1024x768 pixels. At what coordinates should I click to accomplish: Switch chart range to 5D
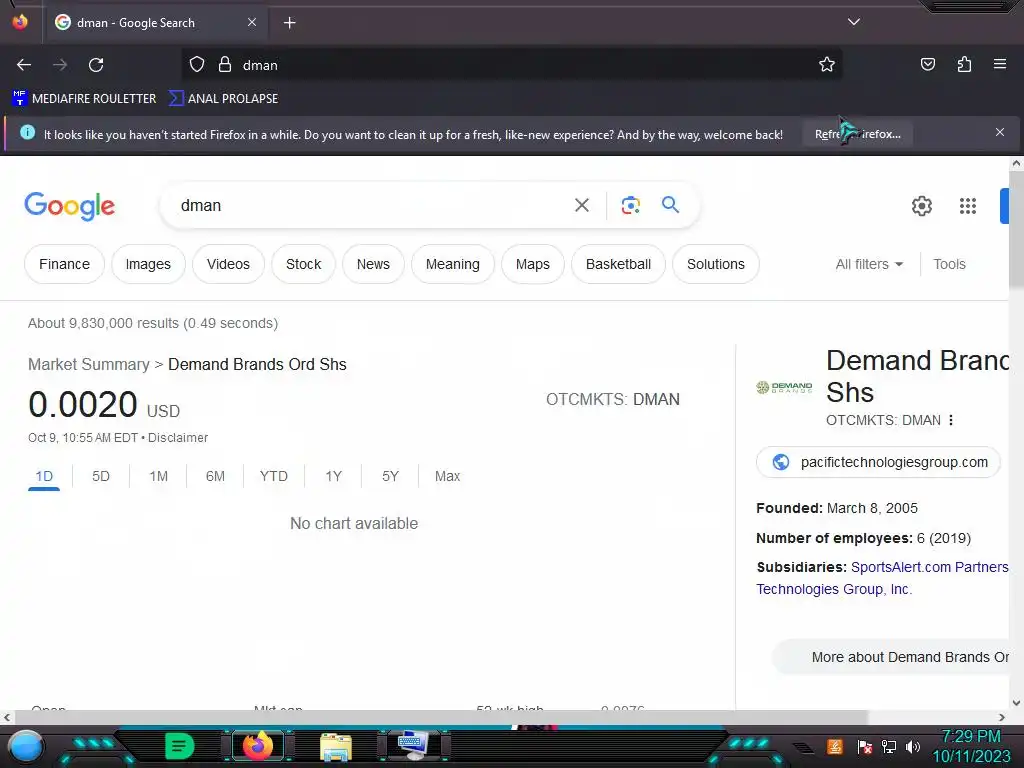[x=101, y=476]
